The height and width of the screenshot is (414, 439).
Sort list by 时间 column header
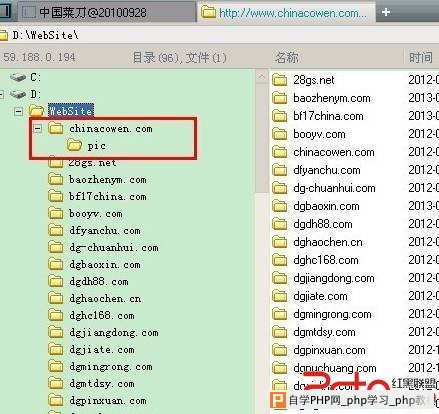pyautogui.click(x=421, y=57)
